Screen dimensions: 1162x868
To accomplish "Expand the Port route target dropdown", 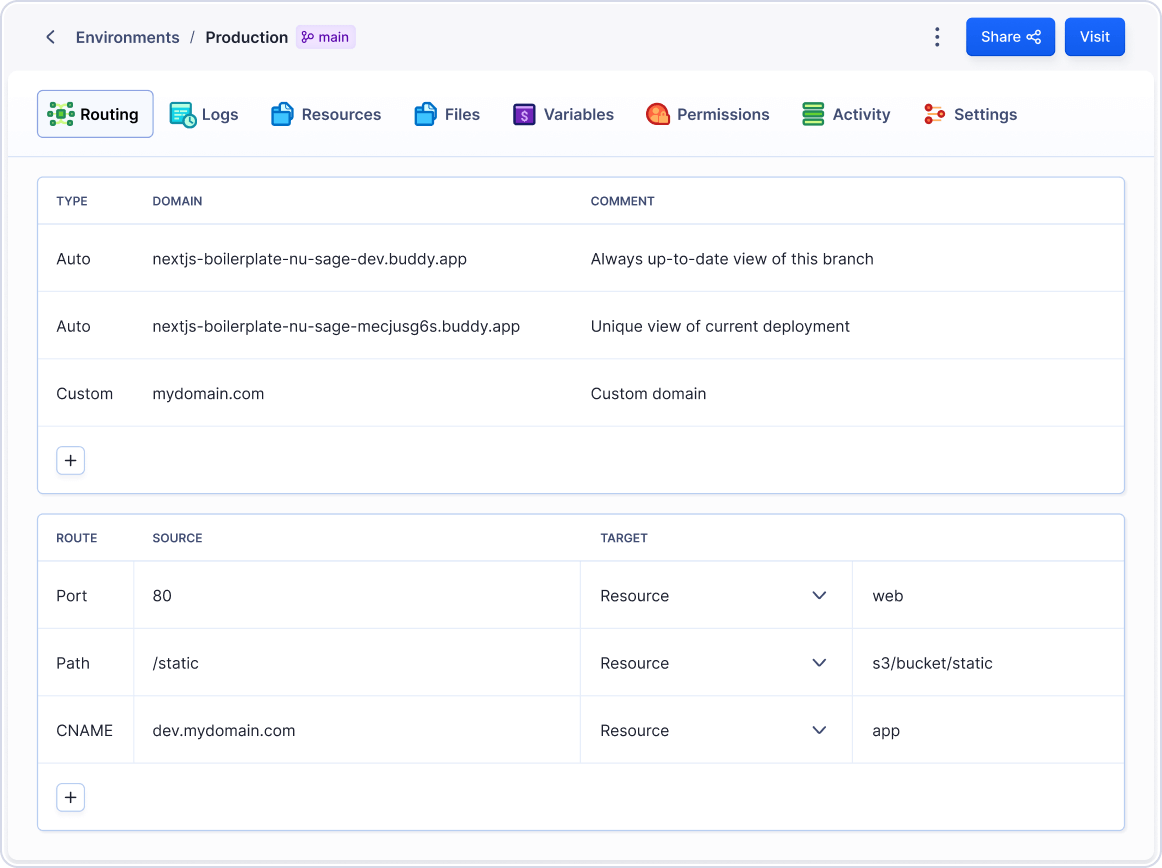I will click(819, 596).
